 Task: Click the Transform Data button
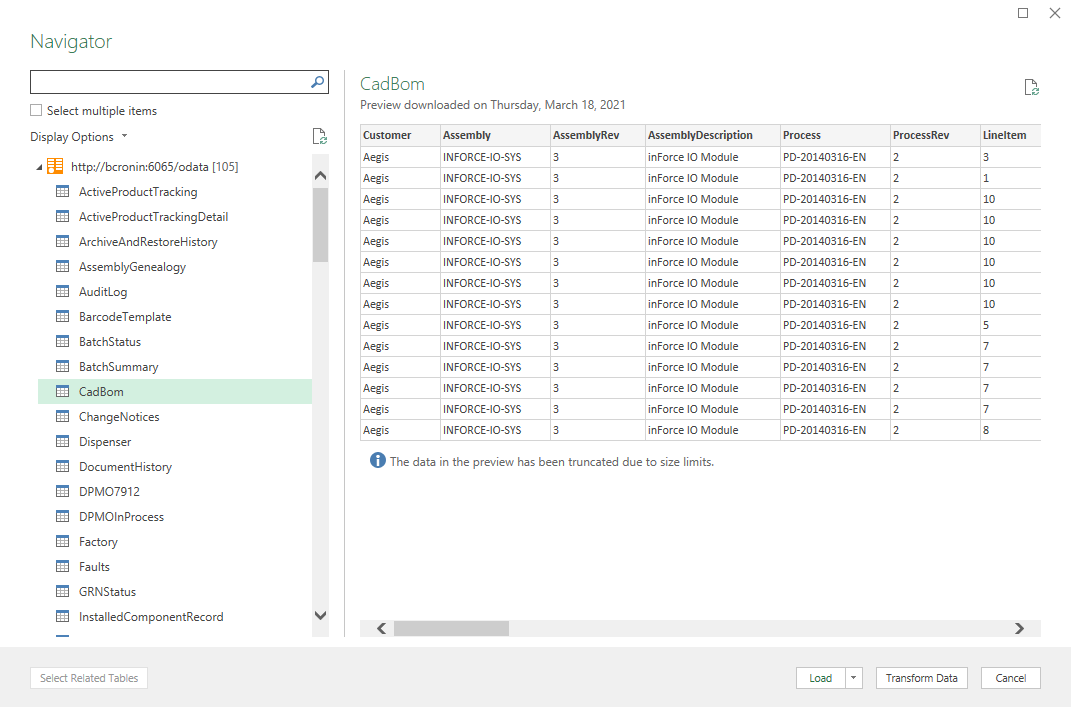921,678
